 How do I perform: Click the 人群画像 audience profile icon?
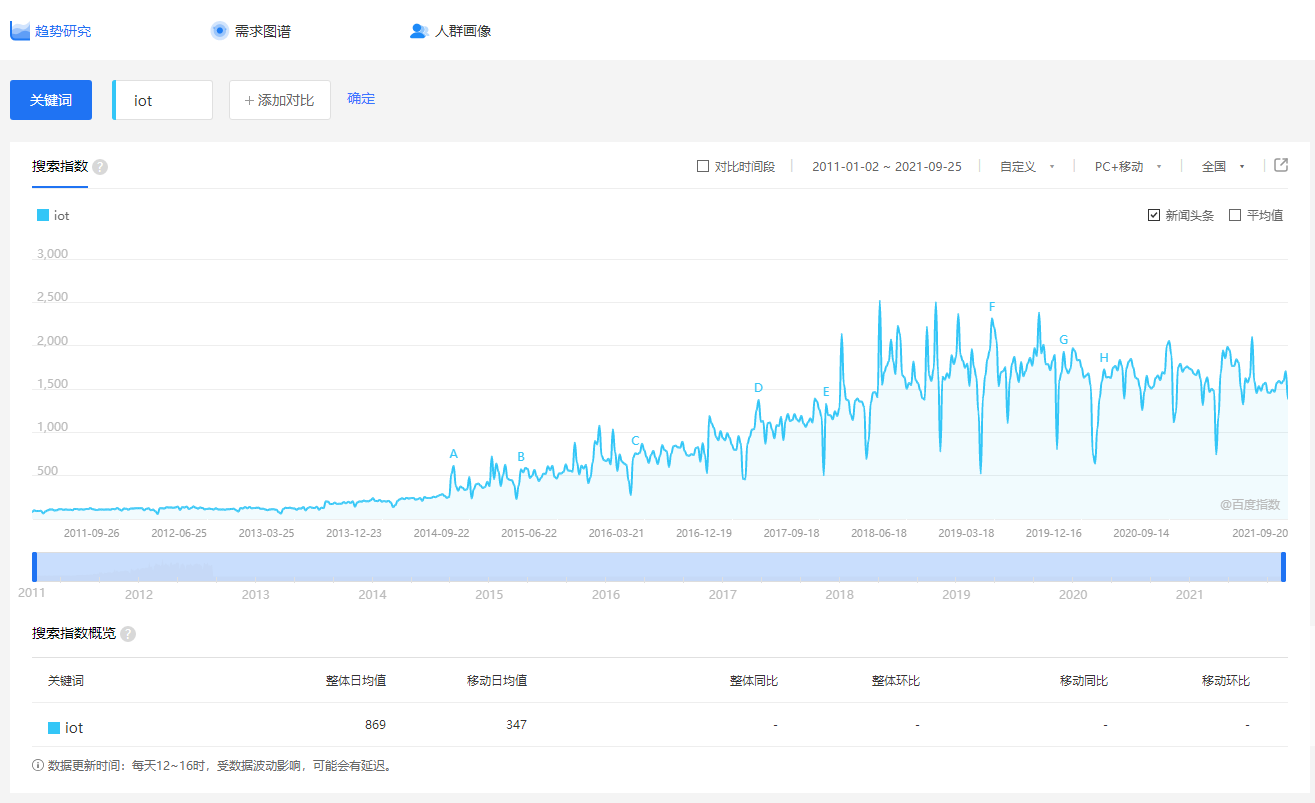(419, 31)
